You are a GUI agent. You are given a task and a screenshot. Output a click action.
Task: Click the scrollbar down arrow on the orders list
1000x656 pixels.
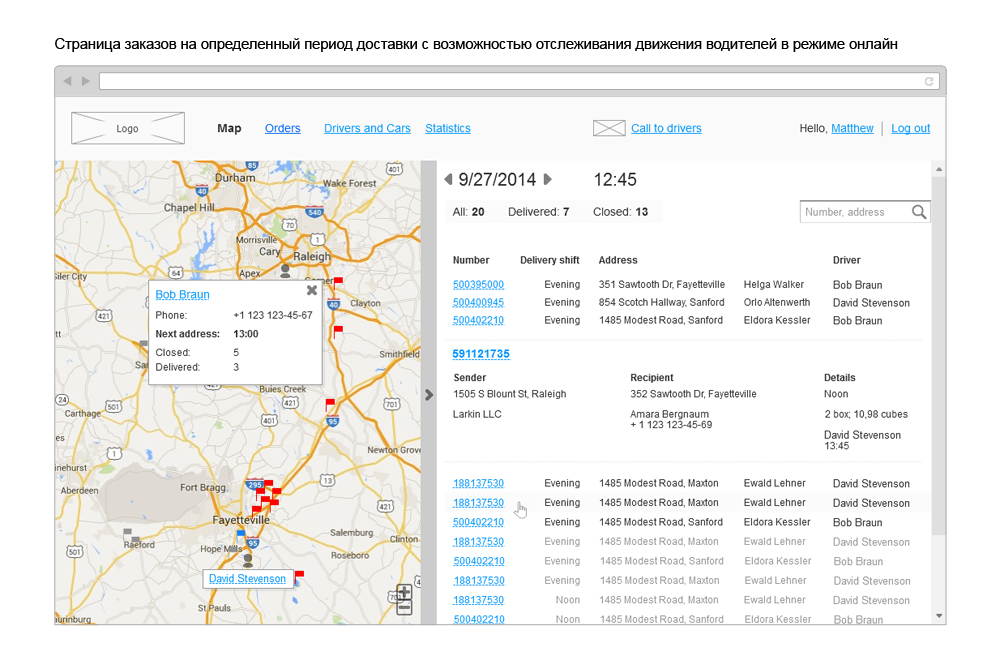coord(938,615)
